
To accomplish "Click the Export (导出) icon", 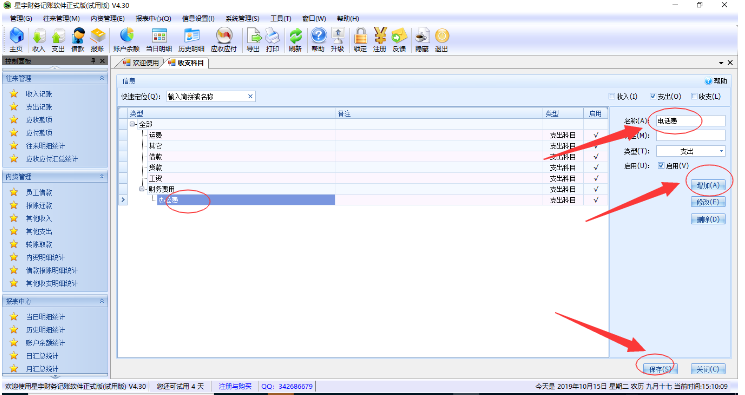I will pyautogui.click(x=254, y=39).
